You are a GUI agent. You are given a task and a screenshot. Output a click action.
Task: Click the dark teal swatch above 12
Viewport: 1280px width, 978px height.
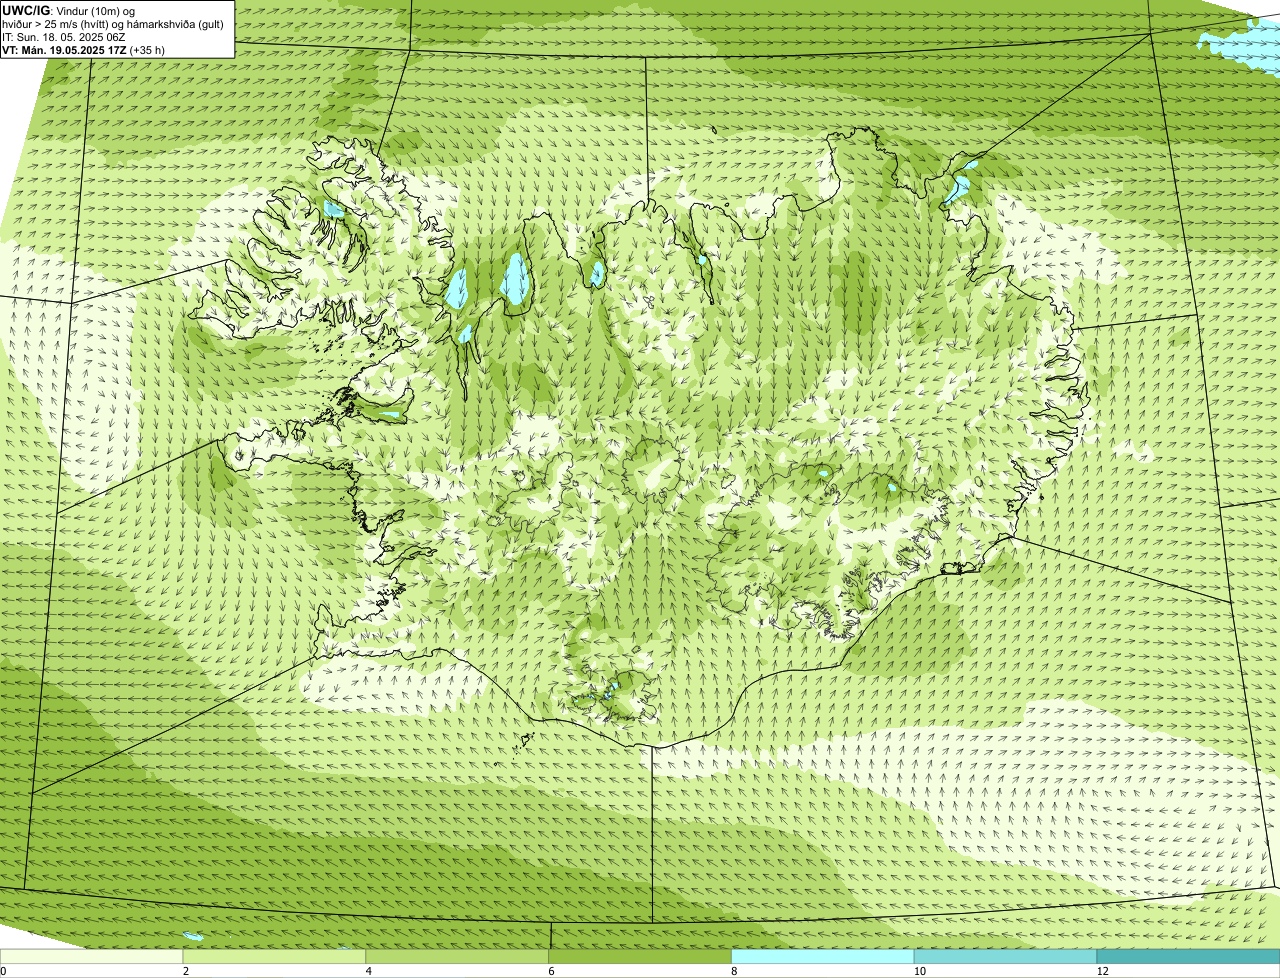[1188, 956]
